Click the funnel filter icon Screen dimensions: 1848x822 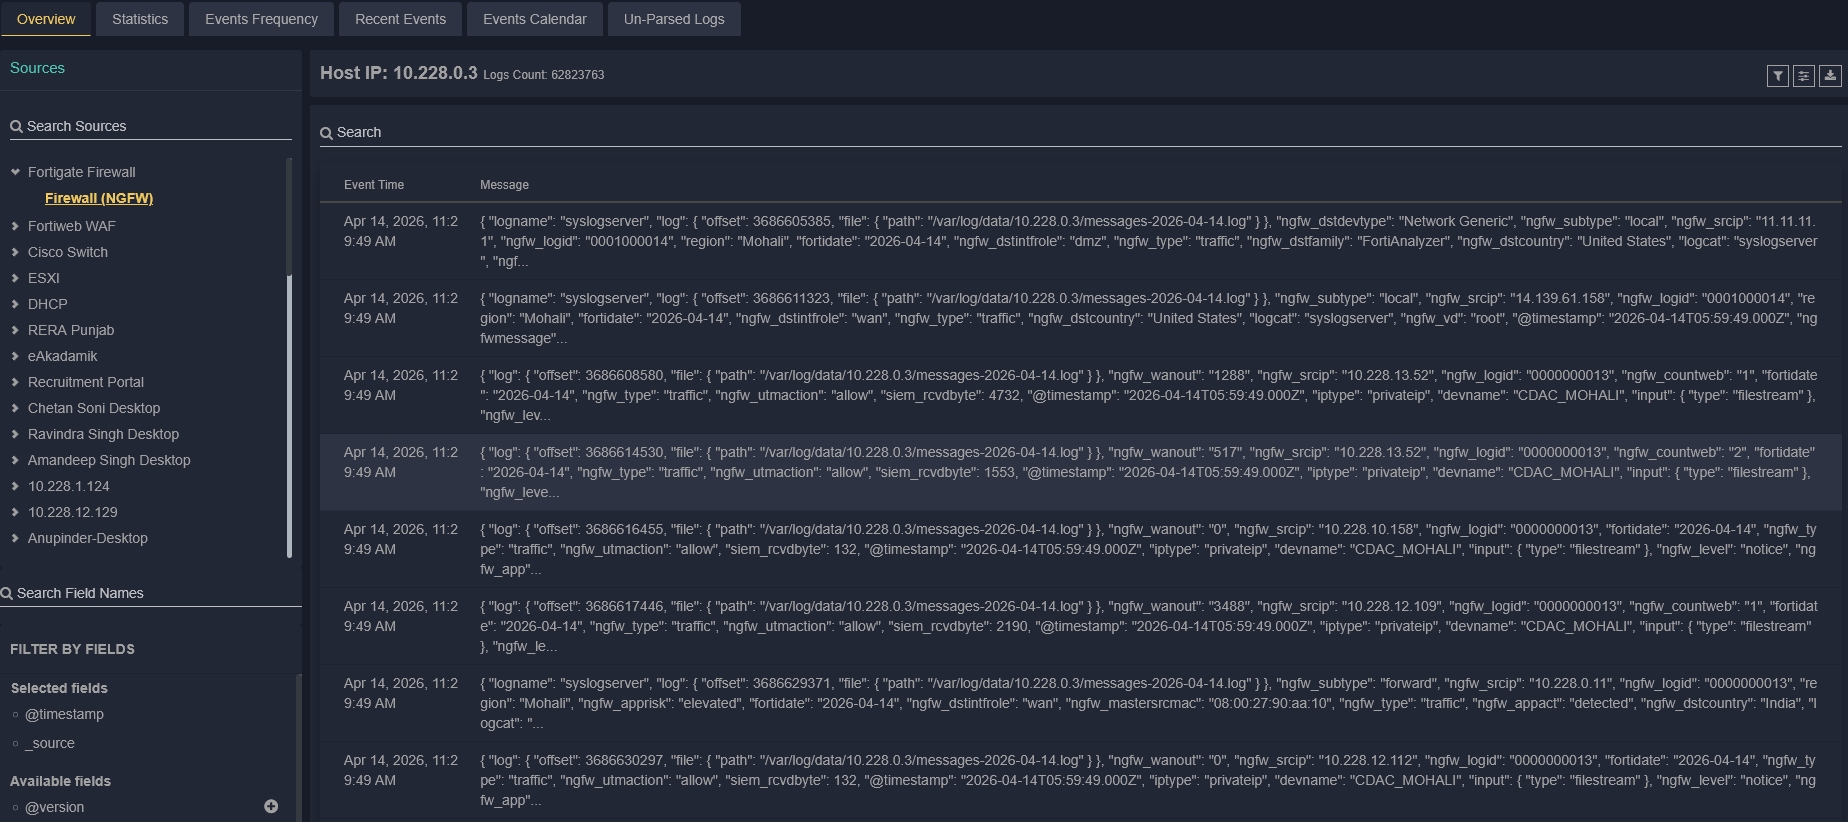[1777, 76]
